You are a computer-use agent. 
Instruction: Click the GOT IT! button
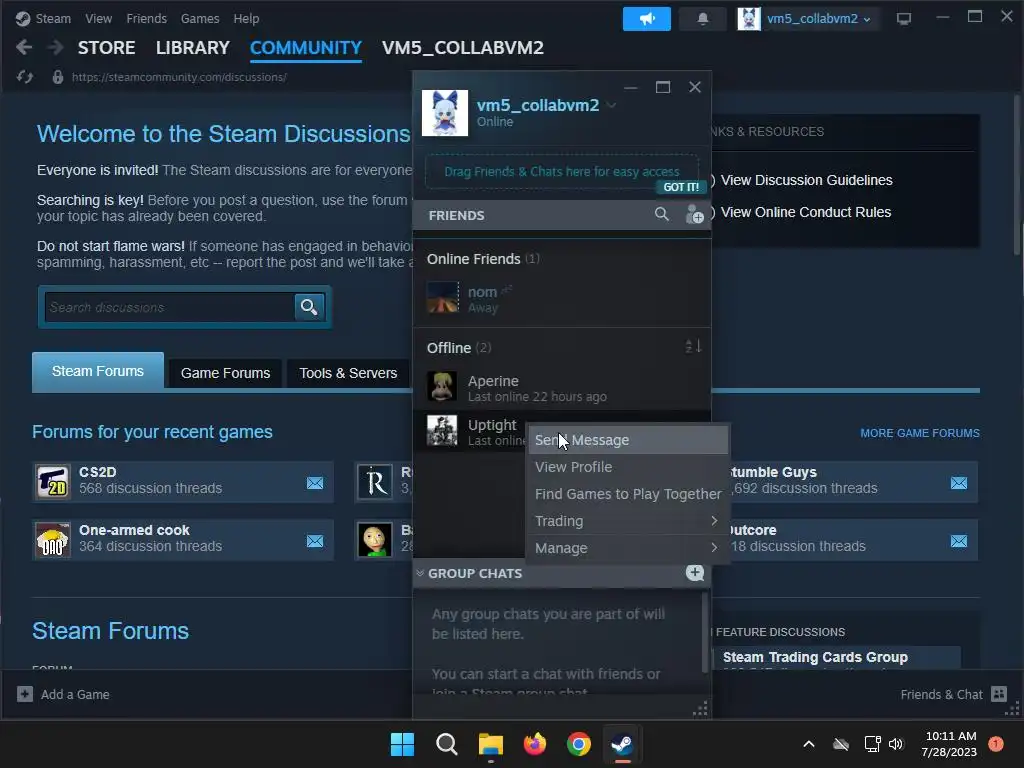pos(680,187)
